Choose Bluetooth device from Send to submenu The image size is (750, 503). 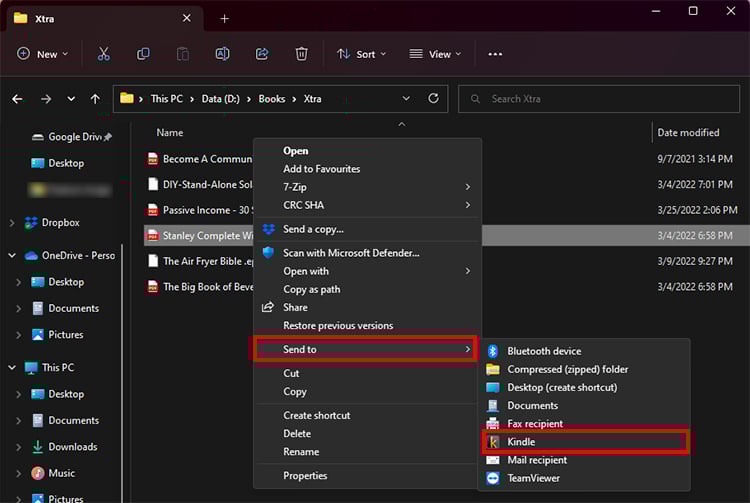[x=543, y=351]
